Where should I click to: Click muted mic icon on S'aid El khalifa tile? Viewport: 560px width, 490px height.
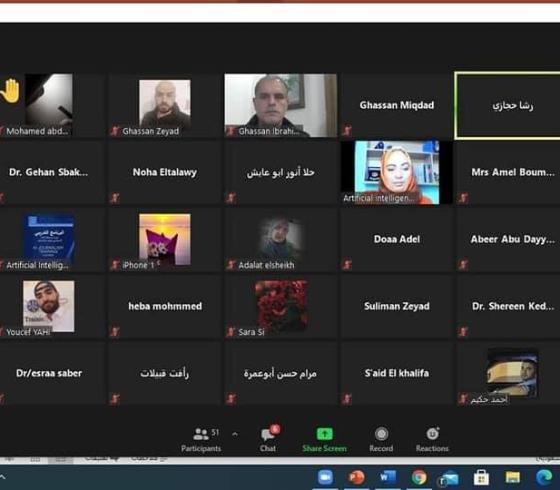pos(347,398)
